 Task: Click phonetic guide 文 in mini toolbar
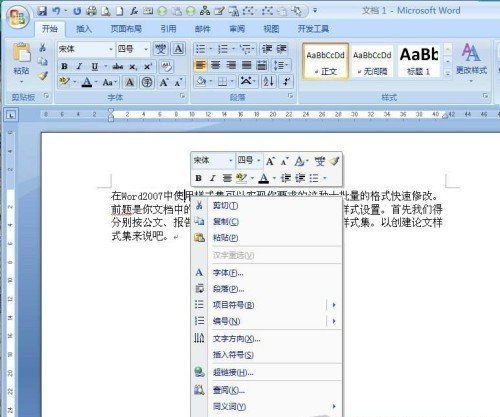point(320,161)
